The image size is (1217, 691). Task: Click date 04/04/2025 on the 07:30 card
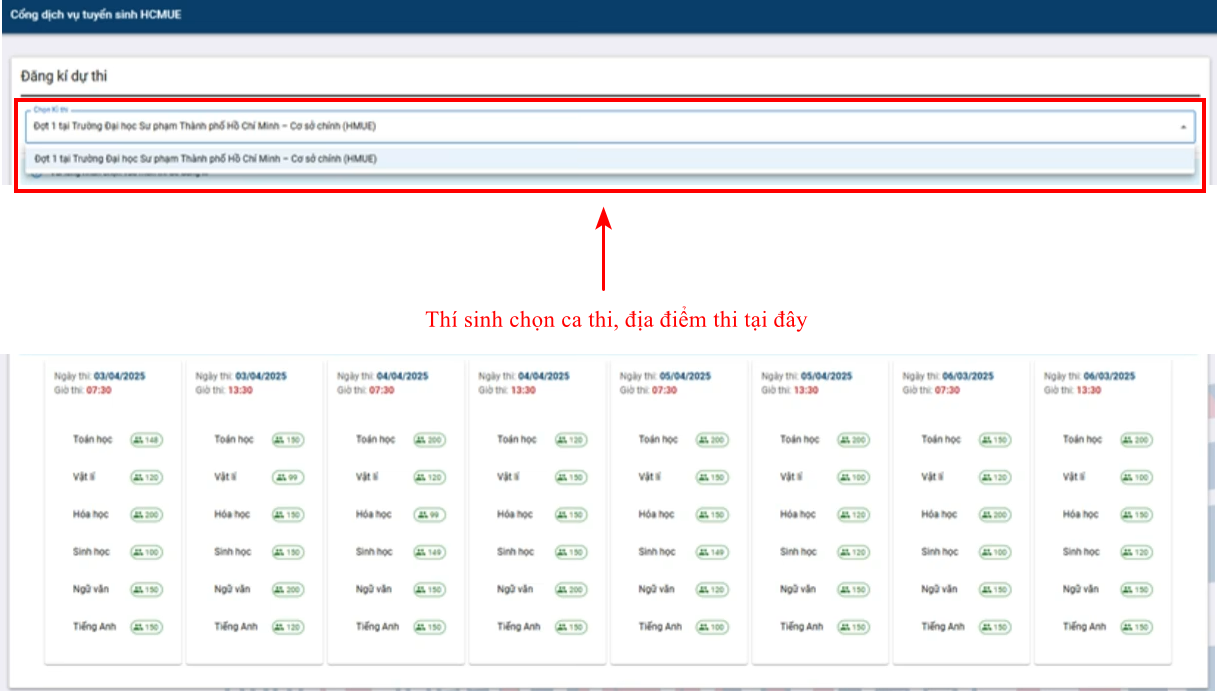tap(403, 376)
